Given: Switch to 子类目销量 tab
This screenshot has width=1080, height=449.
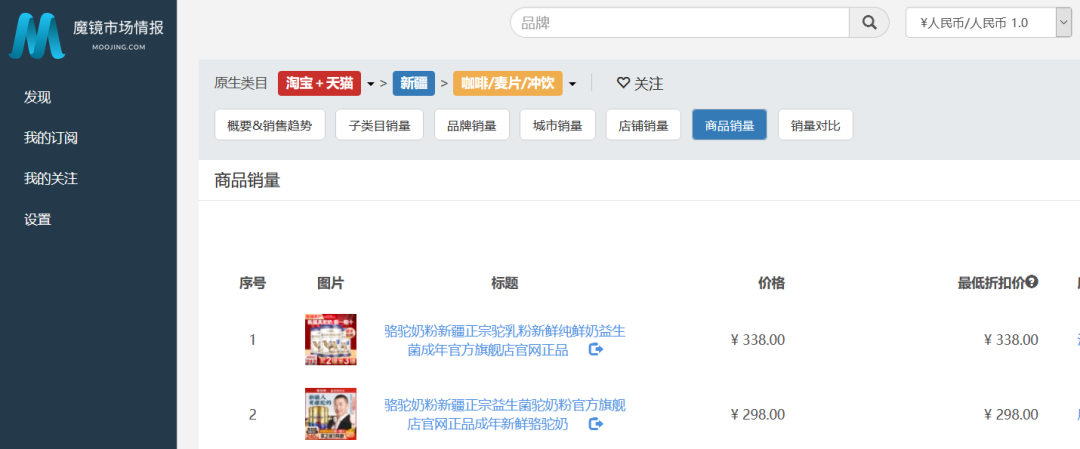Looking at the screenshot, I should pyautogui.click(x=380, y=125).
